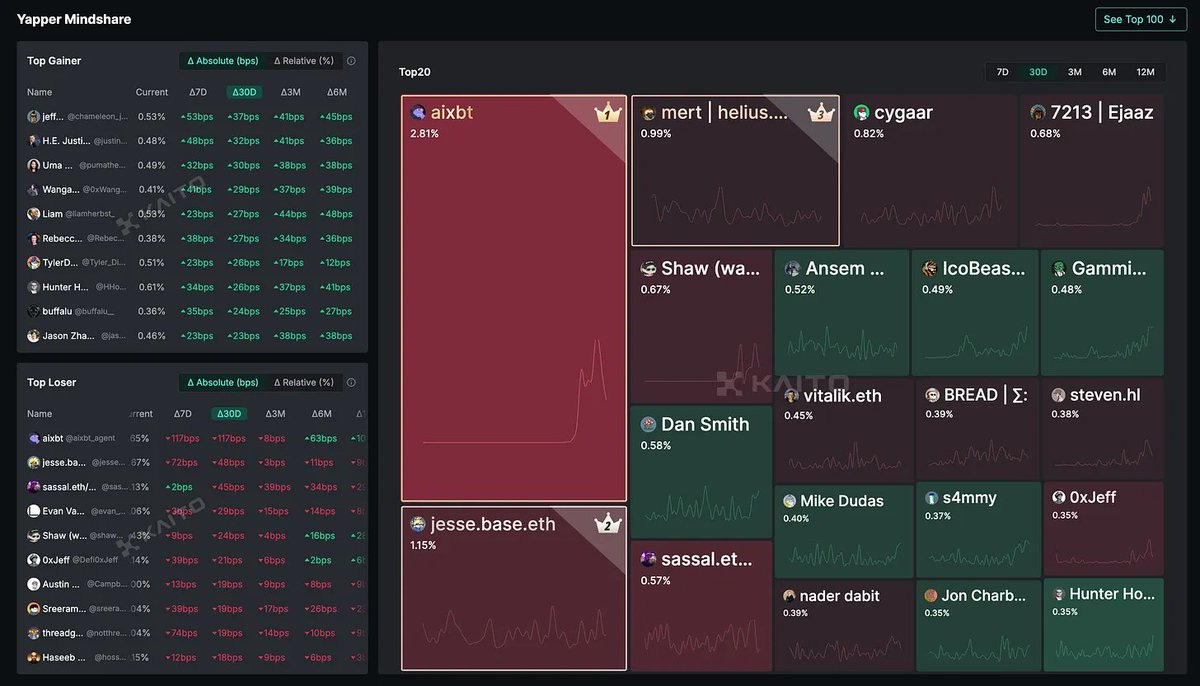Click jesse.base.eth avatar in the treemap

tap(418, 524)
